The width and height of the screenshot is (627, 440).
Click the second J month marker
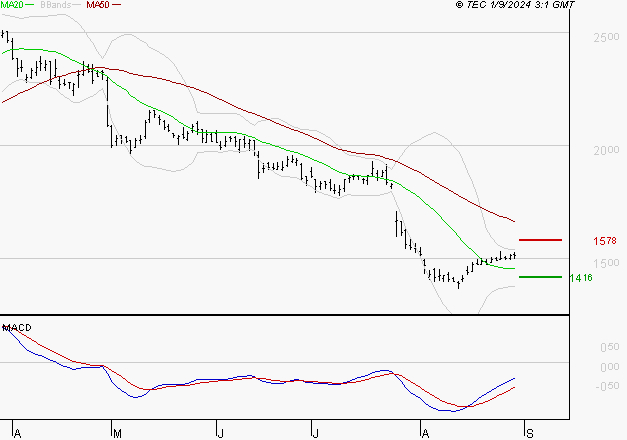(x=315, y=434)
